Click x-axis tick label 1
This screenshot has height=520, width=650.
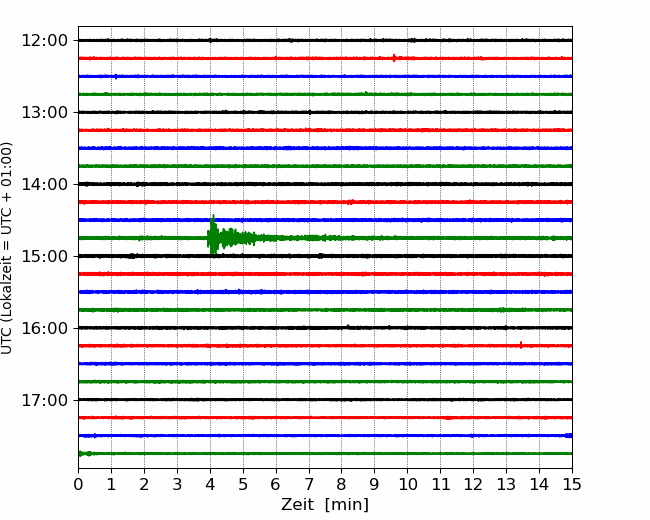(111, 484)
